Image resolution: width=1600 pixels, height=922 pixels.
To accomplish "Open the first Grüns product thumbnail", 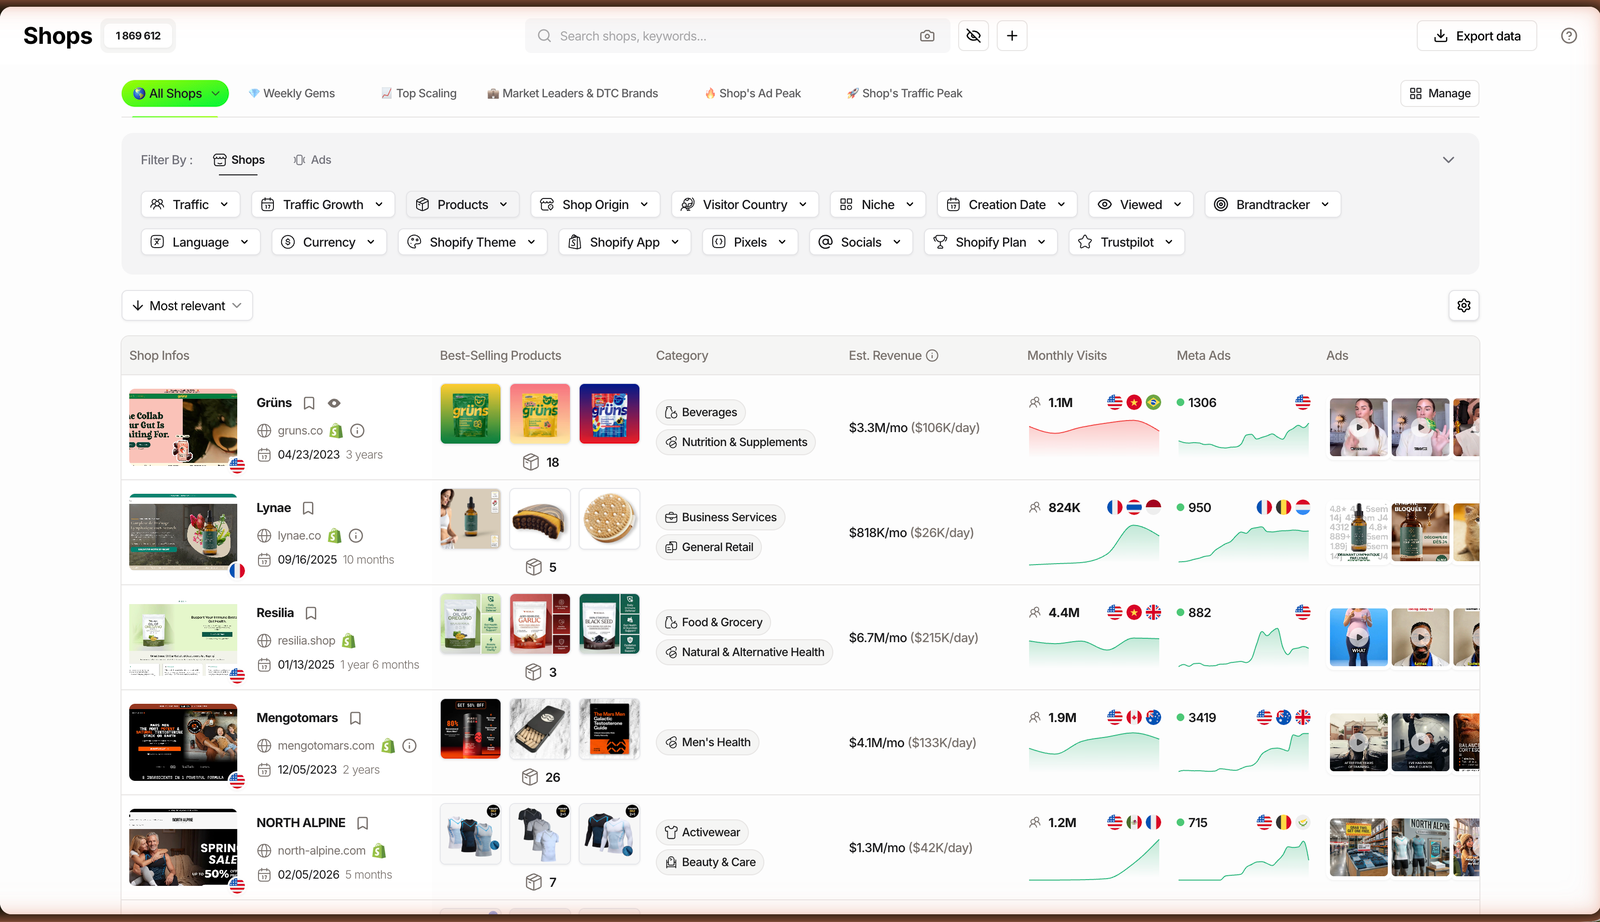I will (x=470, y=414).
